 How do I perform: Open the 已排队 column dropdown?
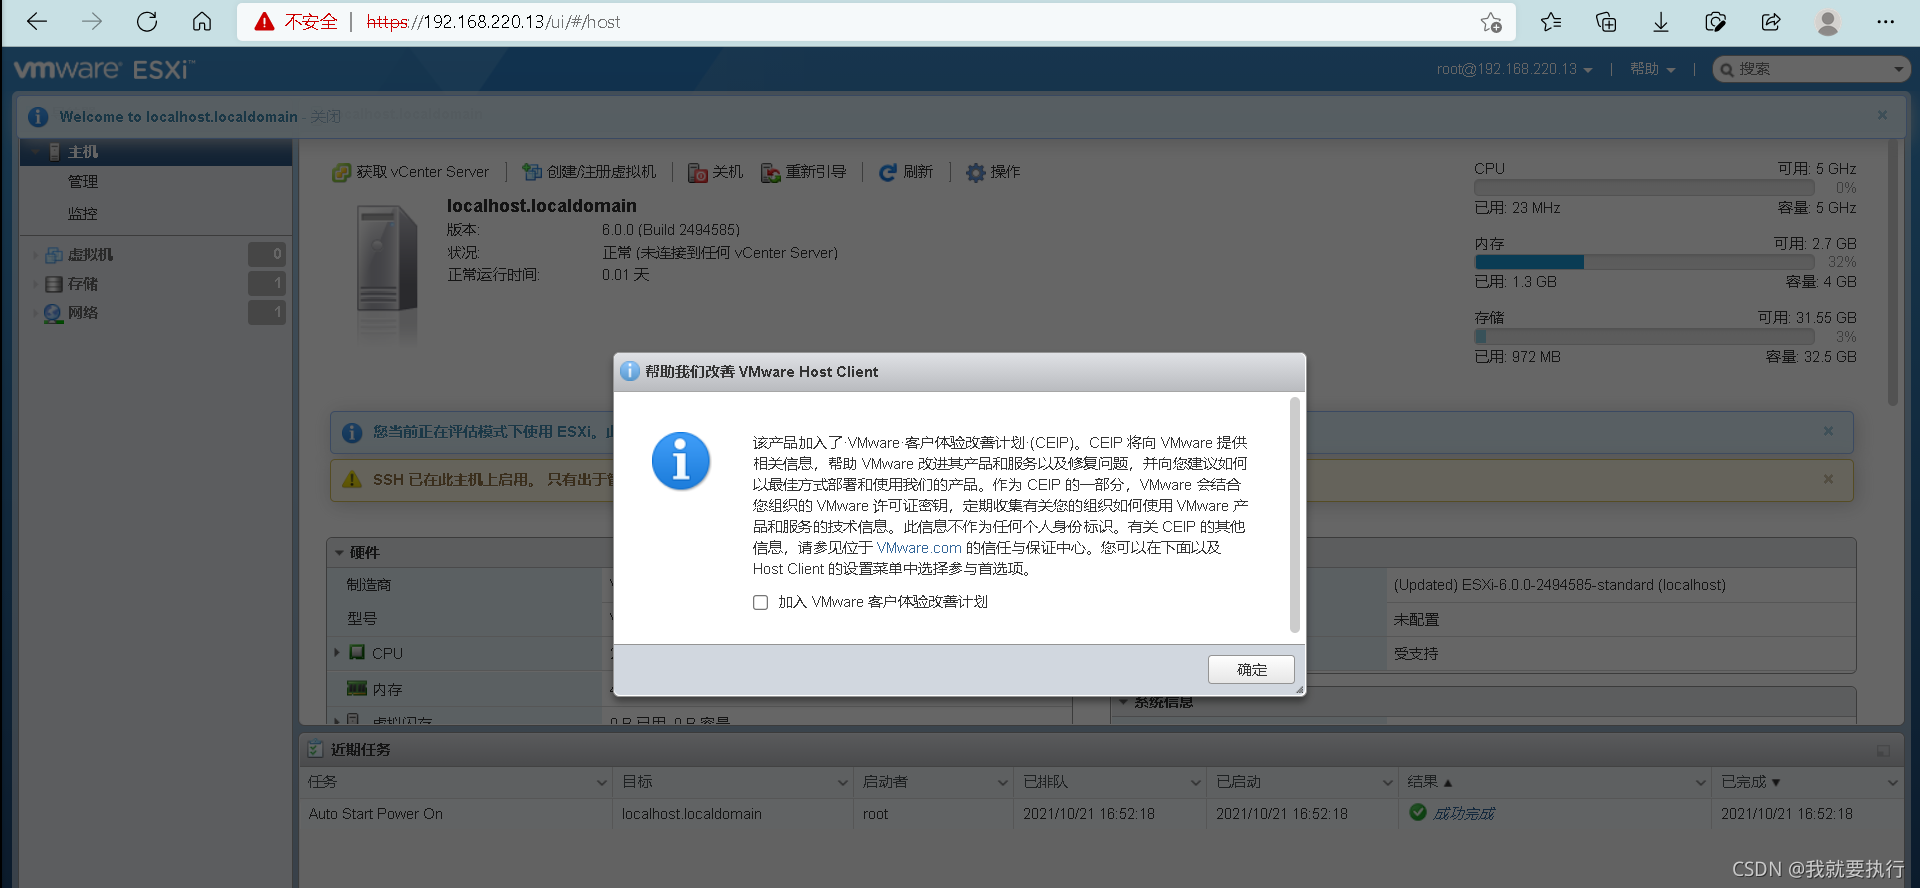point(1196,782)
